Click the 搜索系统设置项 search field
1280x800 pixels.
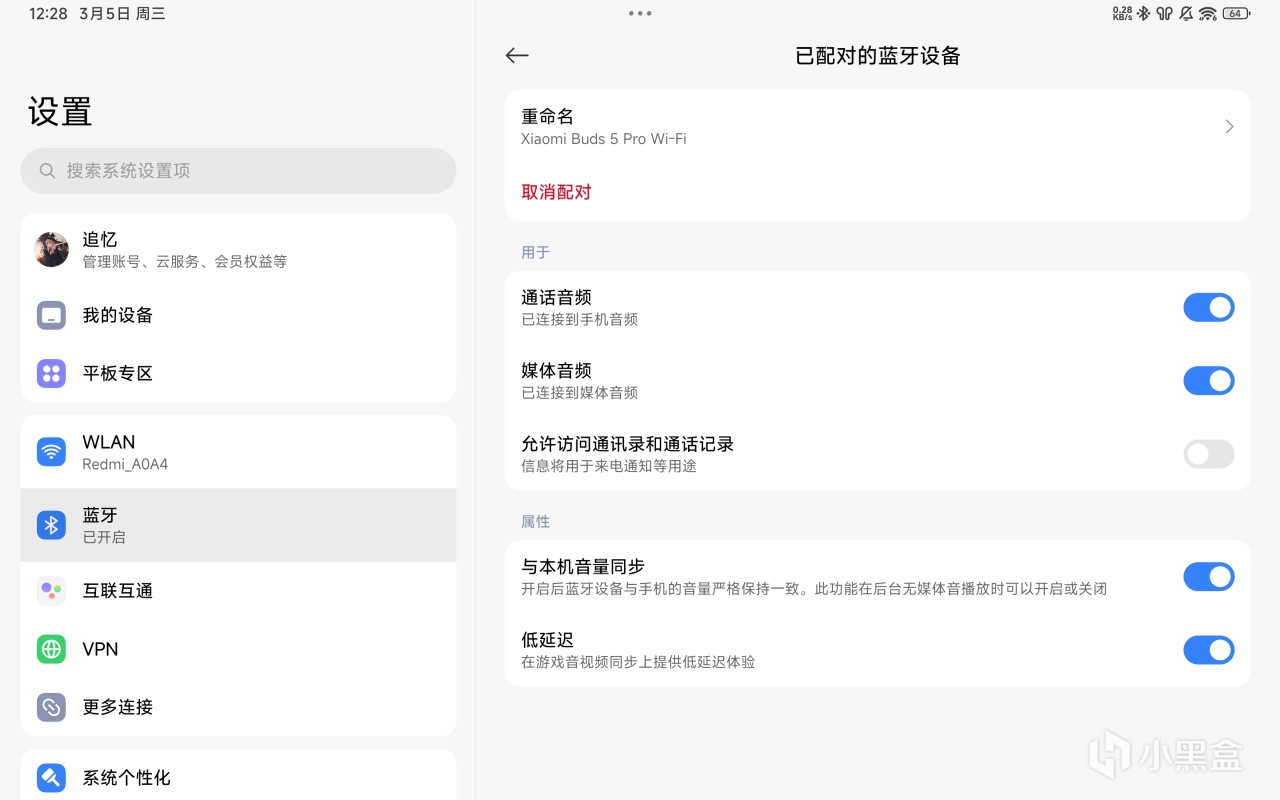[x=238, y=171]
